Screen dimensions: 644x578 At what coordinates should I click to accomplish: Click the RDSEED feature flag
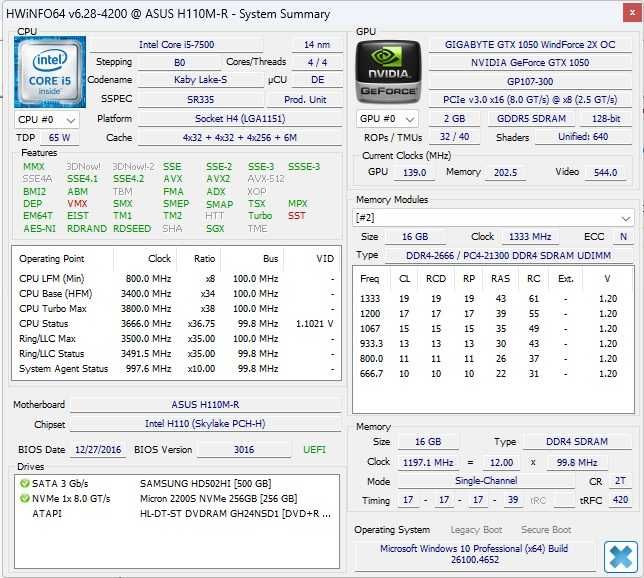coord(132,228)
